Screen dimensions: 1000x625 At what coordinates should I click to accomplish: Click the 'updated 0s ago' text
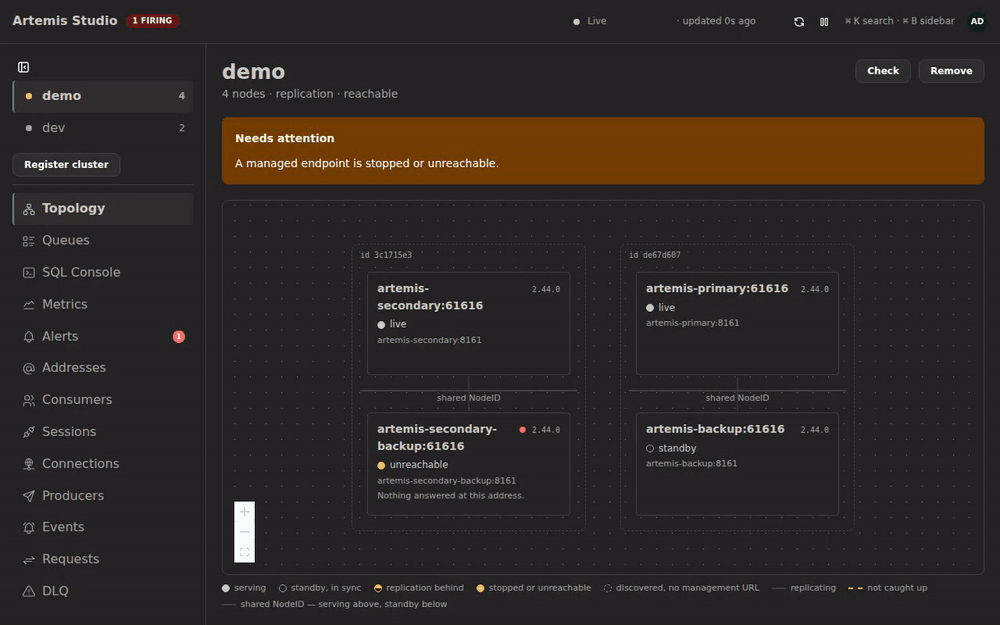click(x=719, y=21)
